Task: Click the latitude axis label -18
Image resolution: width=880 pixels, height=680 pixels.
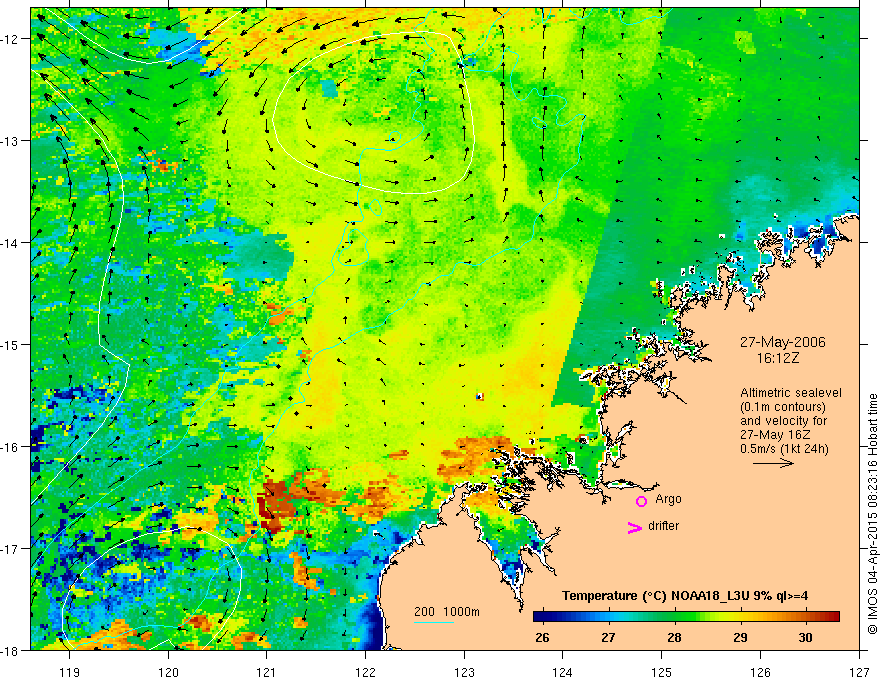Action: (x=10, y=651)
